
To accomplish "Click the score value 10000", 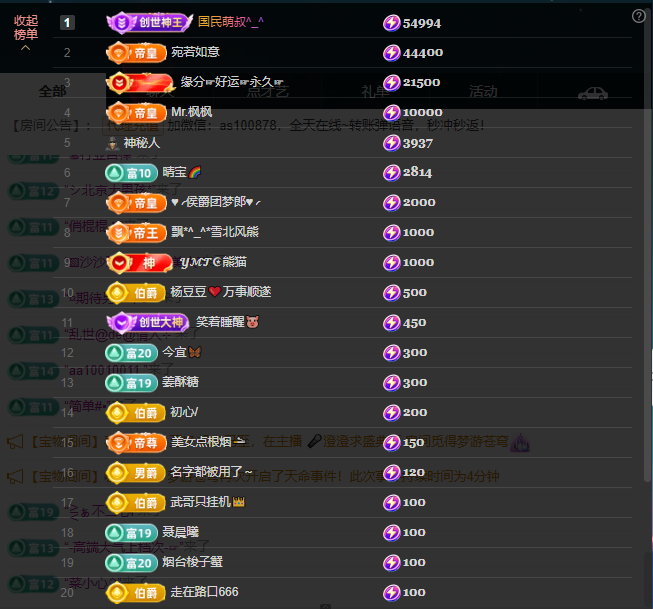I will [x=422, y=112].
